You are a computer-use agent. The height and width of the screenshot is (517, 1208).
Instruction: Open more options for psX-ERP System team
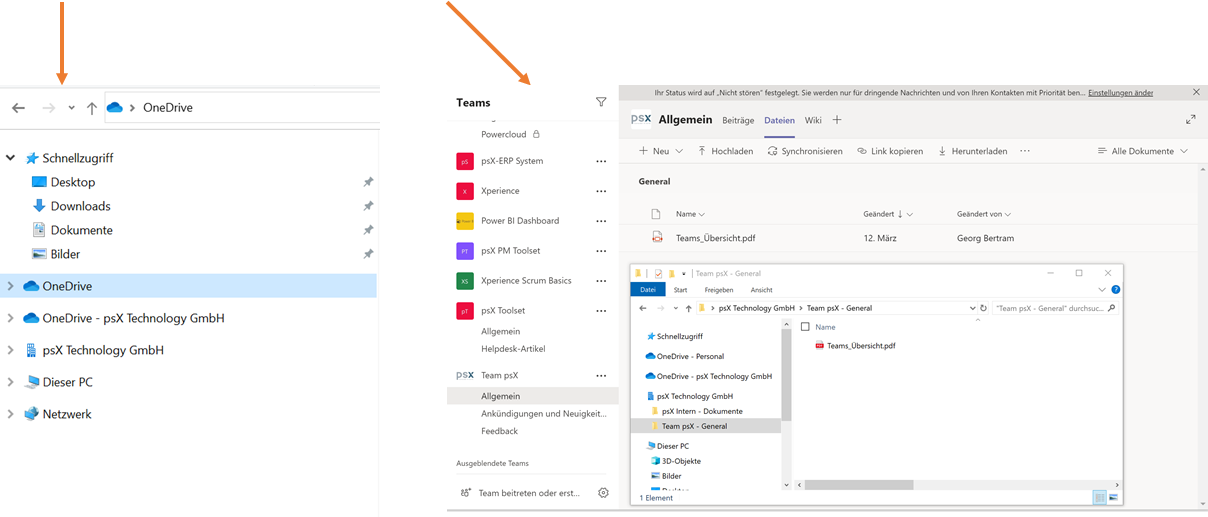click(x=601, y=161)
